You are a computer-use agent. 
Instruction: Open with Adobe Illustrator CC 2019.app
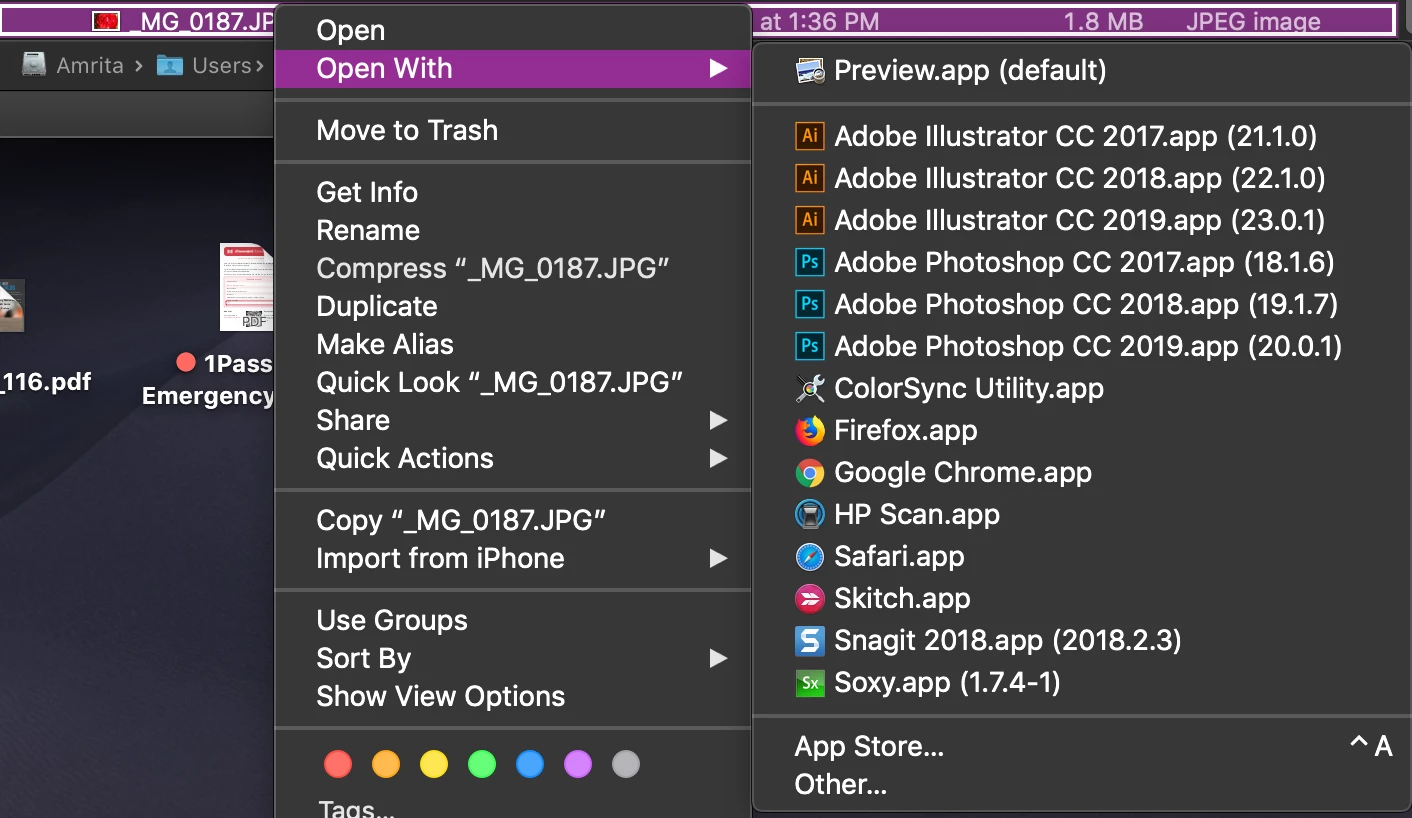pyautogui.click(x=1083, y=220)
